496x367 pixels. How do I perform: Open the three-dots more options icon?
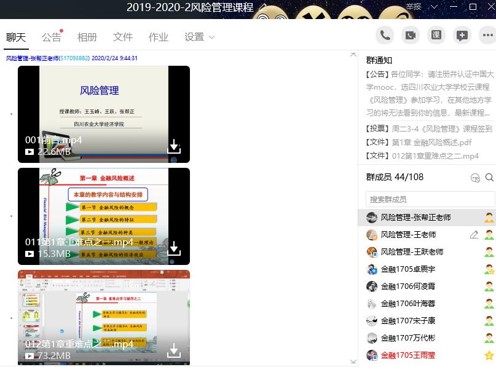487,35
